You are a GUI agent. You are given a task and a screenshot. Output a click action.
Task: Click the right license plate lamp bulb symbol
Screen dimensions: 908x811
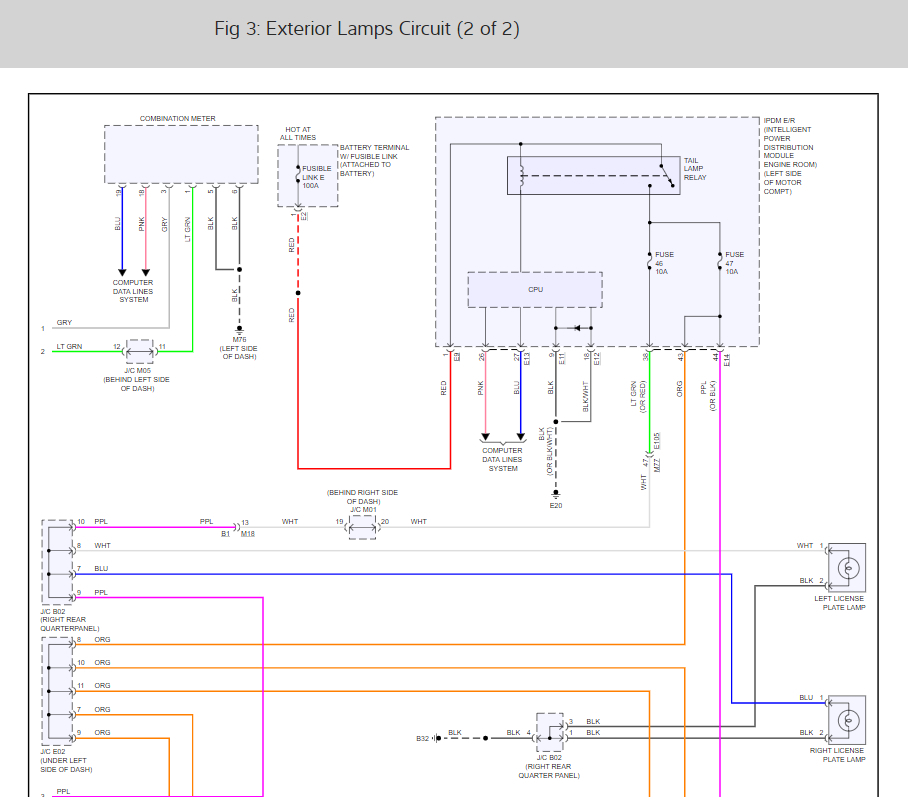click(848, 721)
